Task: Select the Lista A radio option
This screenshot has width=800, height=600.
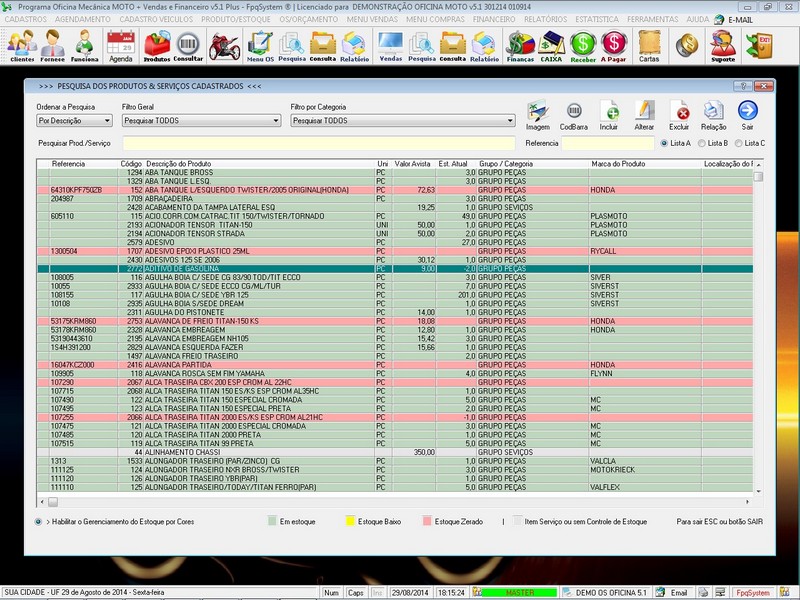Action: coord(663,143)
